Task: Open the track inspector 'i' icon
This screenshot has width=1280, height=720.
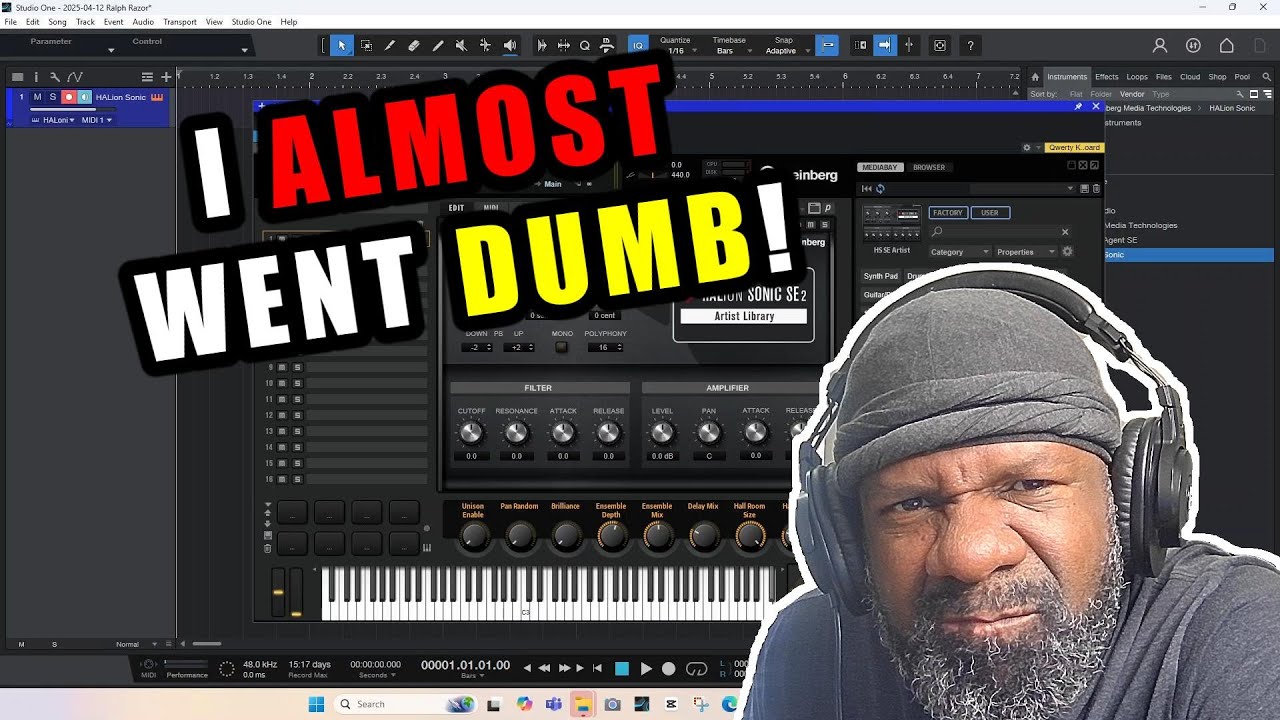Action: pyautogui.click(x=36, y=77)
